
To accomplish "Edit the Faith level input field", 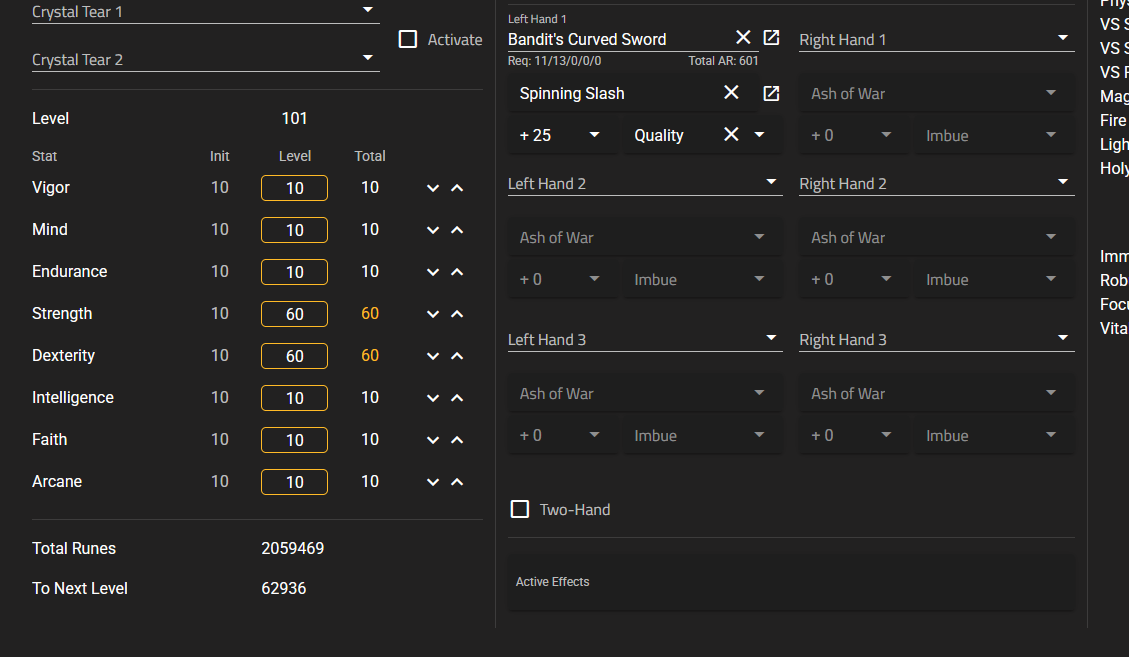I will click(294, 439).
